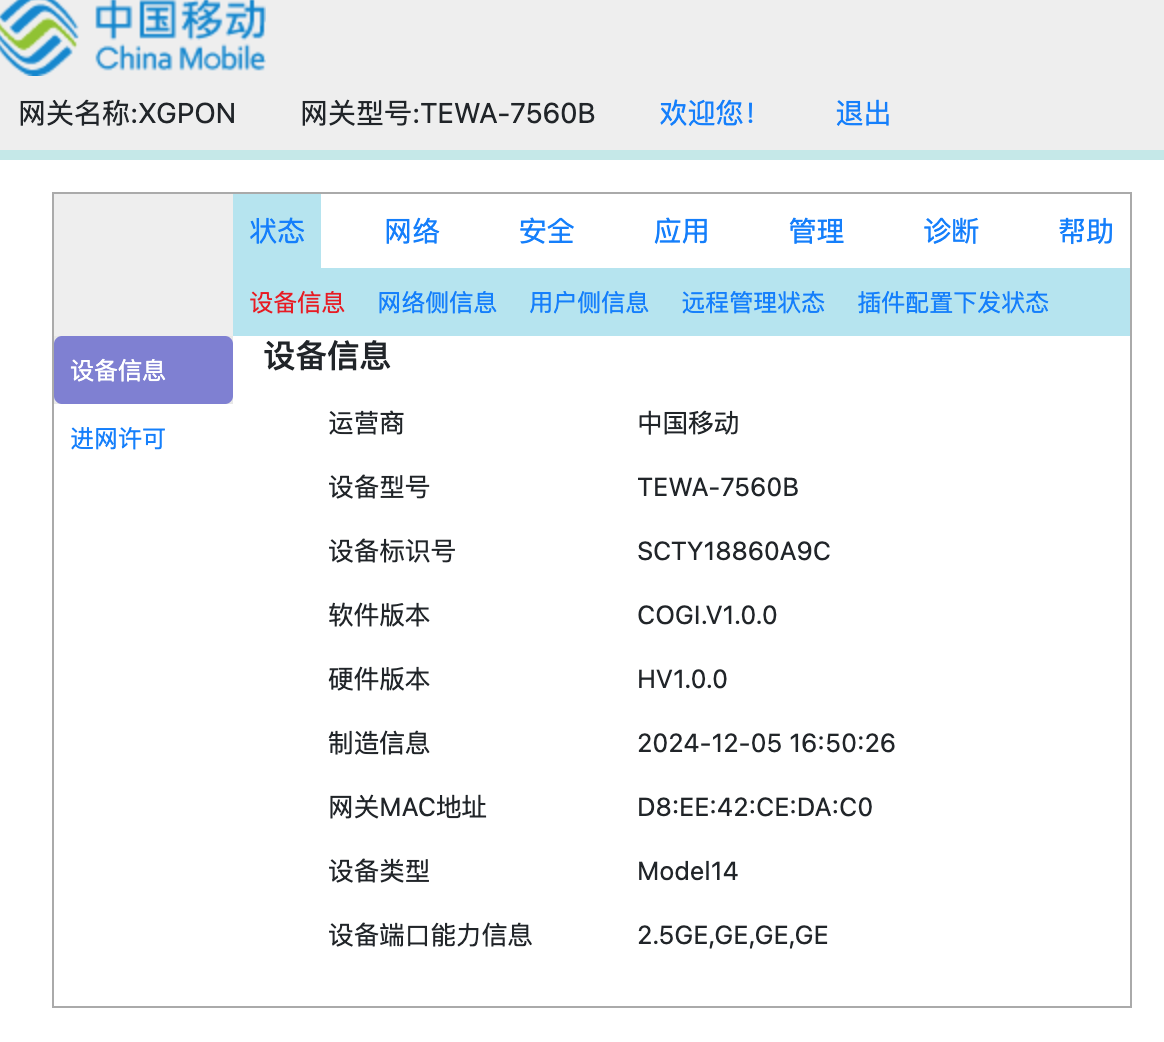Open the 管理 tab
Screen dimensions: 1164x1042
[x=816, y=231]
